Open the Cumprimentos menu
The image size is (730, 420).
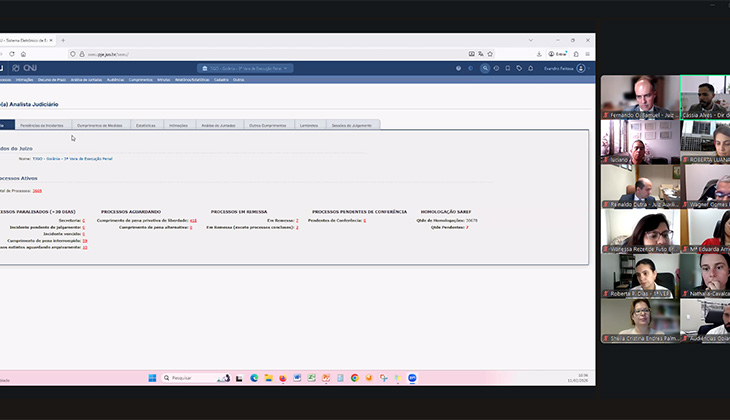click(141, 80)
